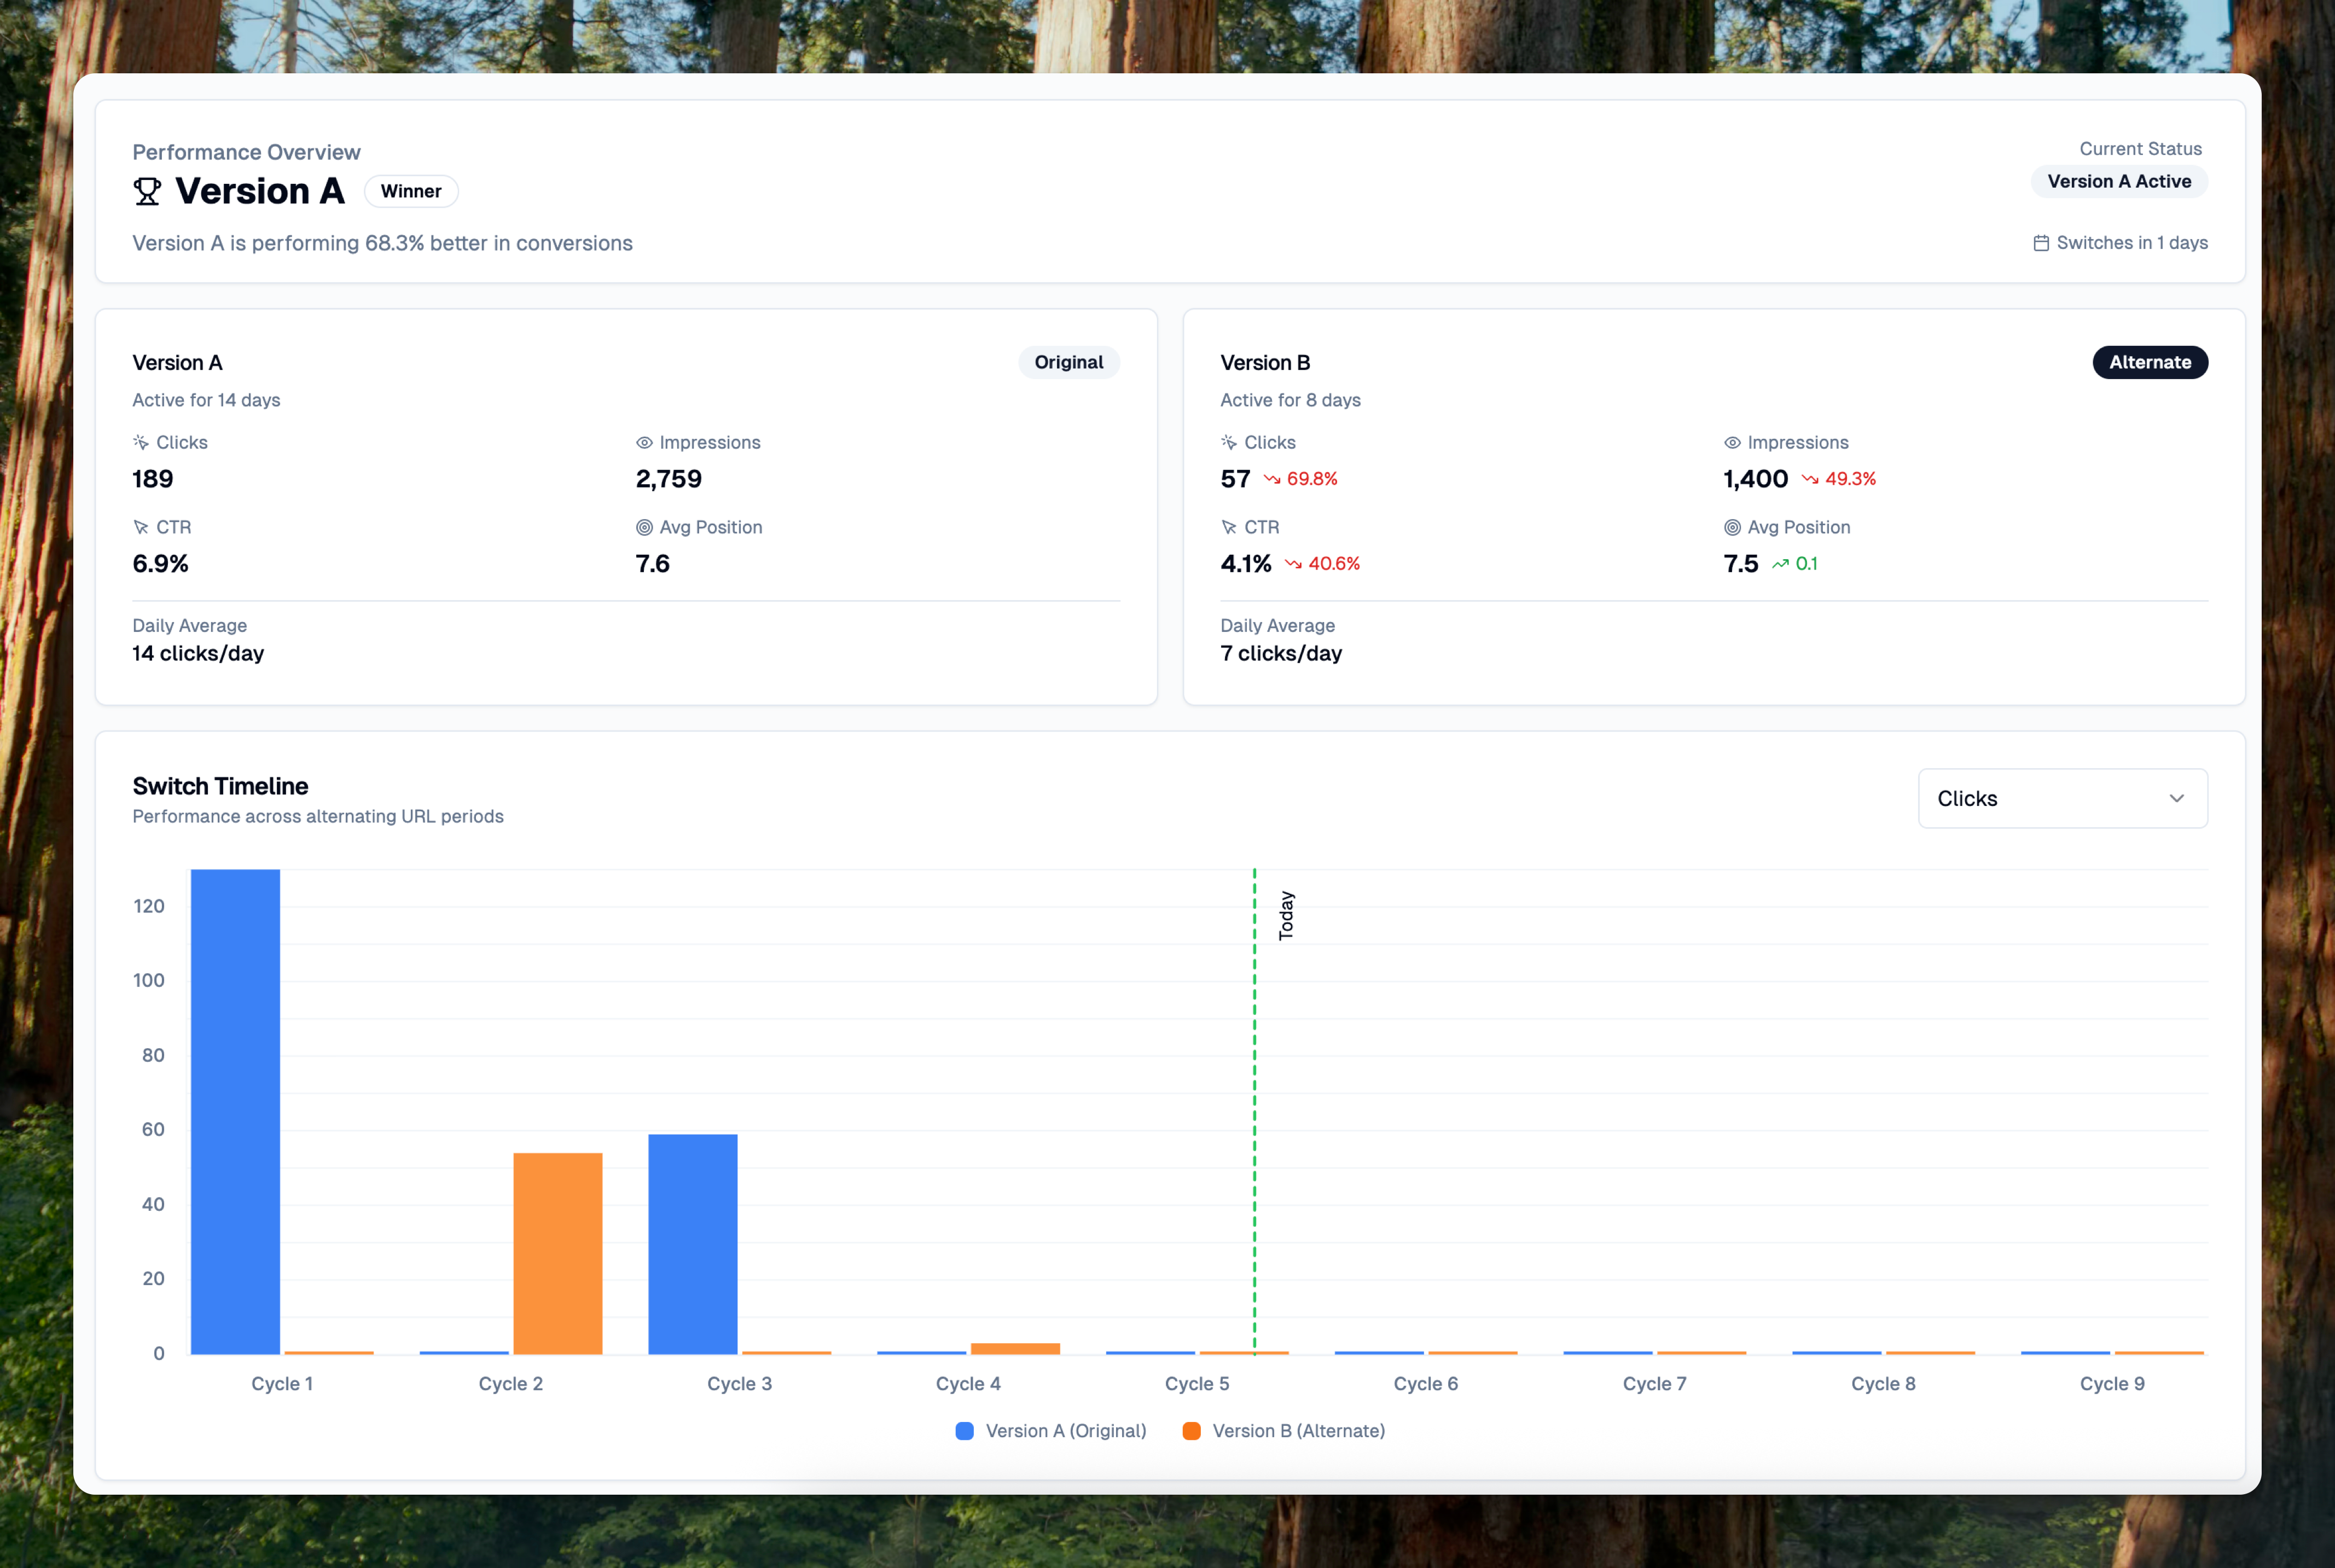The image size is (2335, 1568).
Task: Click the Avg Position target icon in Version B card
Action: click(x=1732, y=527)
